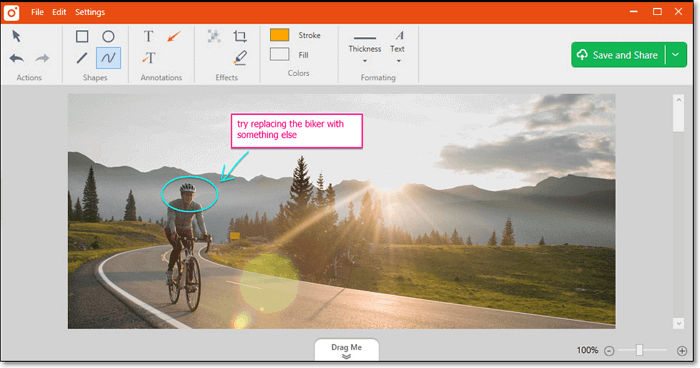Select the rectangle shape tool
The width and height of the screenshot is (700, 368).
82,36
